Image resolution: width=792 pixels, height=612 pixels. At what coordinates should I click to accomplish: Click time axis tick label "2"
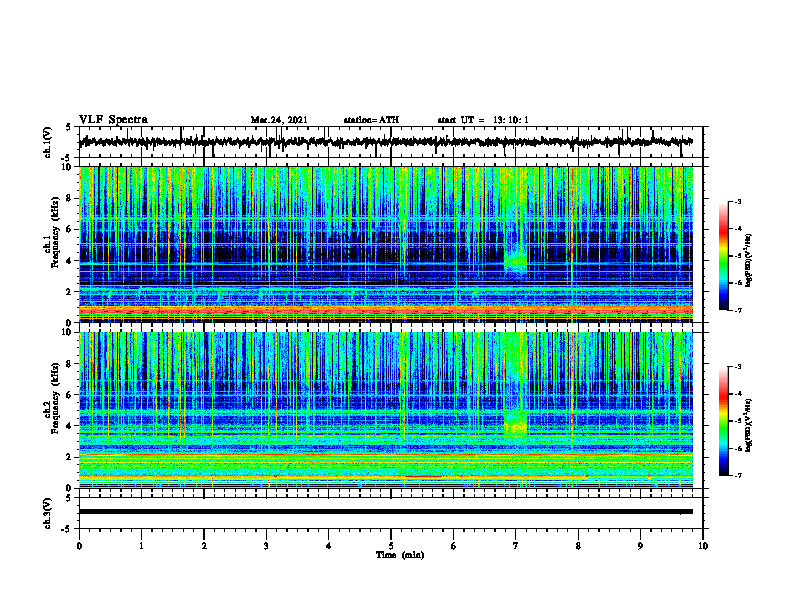point(204,546)
